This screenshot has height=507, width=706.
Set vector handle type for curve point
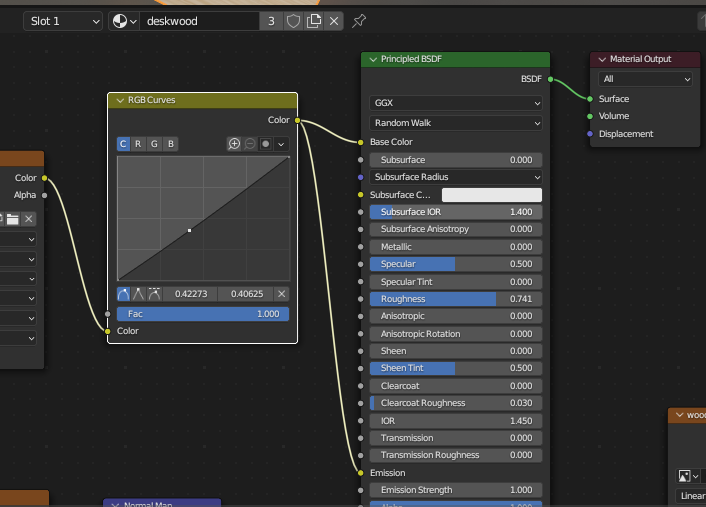pos(138,294)
